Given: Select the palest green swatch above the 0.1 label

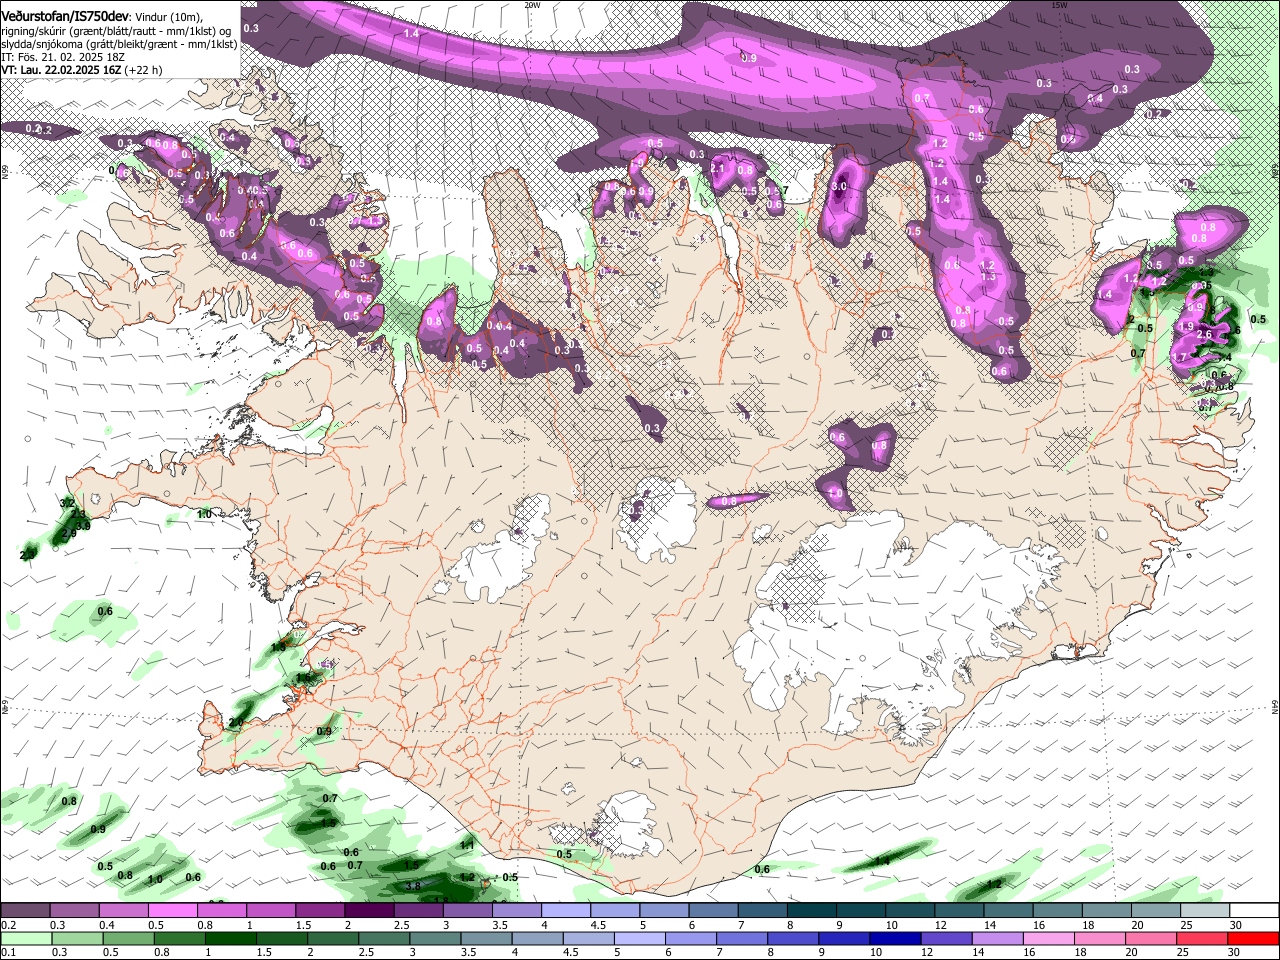Looking at the screenshot, I should [25, 939].
